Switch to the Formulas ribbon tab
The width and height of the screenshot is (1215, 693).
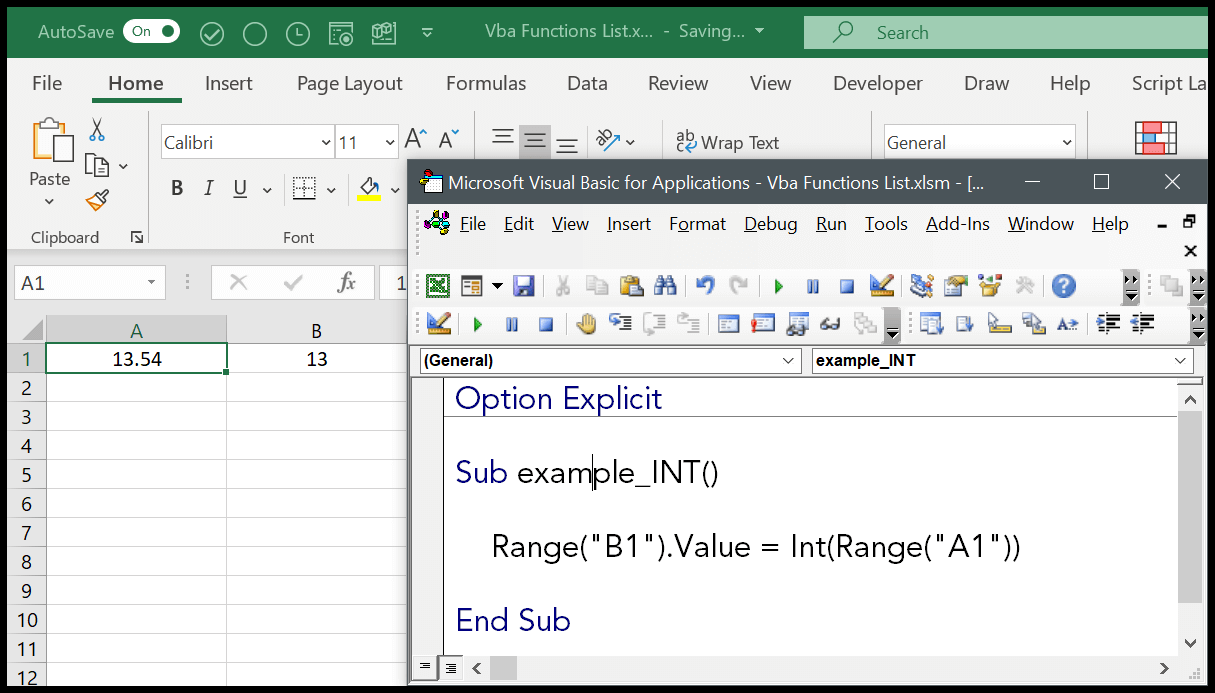coord(486,84)
